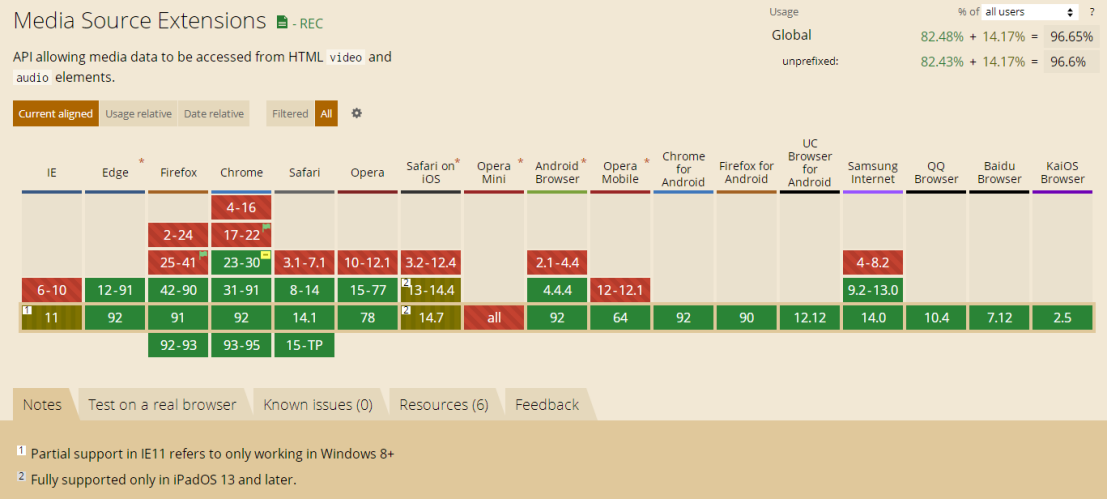The image size is (1108, 499).
Task: Switch to Date relative view
Action: tap(213, 114)
